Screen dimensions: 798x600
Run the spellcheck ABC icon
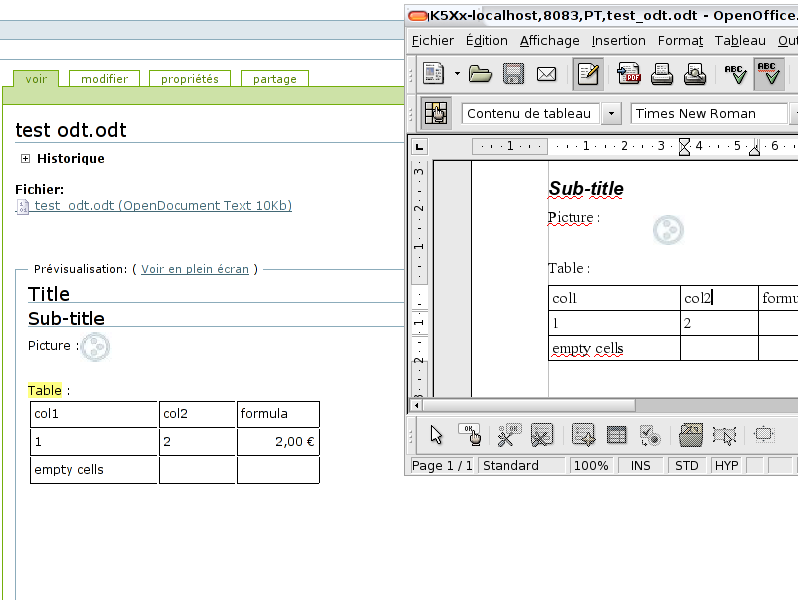[735, 74]
